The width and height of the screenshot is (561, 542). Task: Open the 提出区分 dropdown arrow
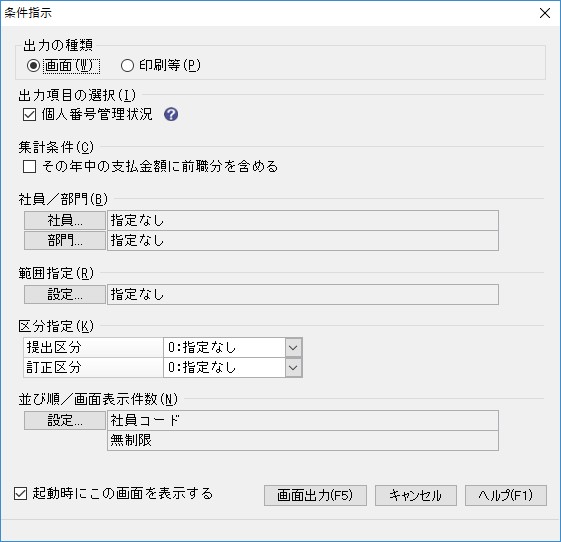293,347
